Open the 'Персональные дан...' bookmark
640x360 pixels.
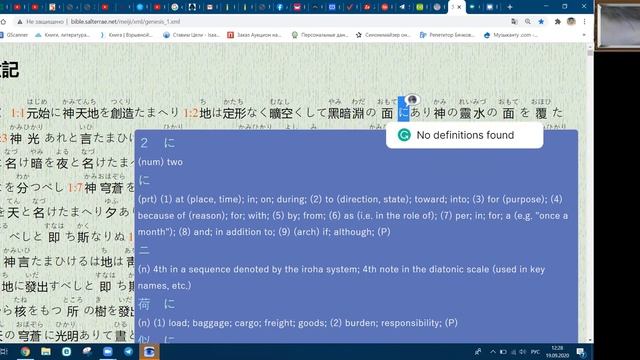(320, 35)
